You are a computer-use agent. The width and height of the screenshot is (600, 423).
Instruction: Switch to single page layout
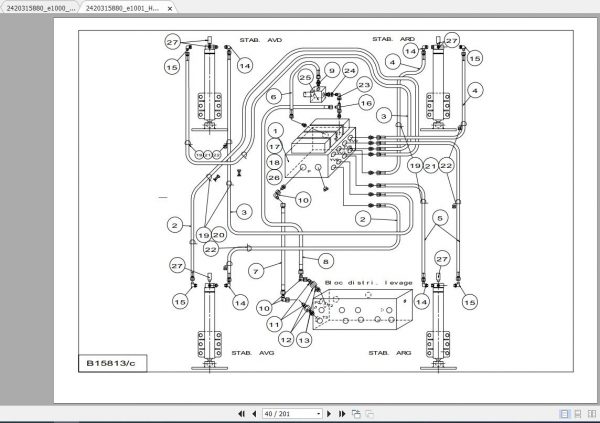(564, 414)
